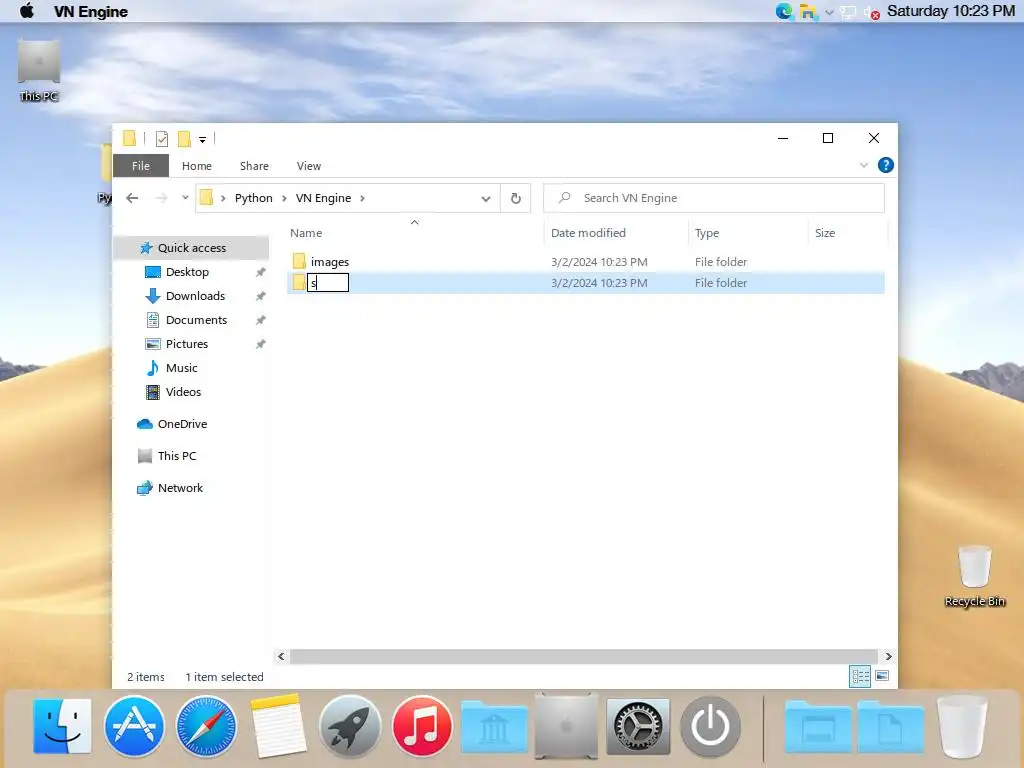The image size is (1024, 768).
Task: Click the New folder icon in quick access toolbar
Action: [185, 138]
